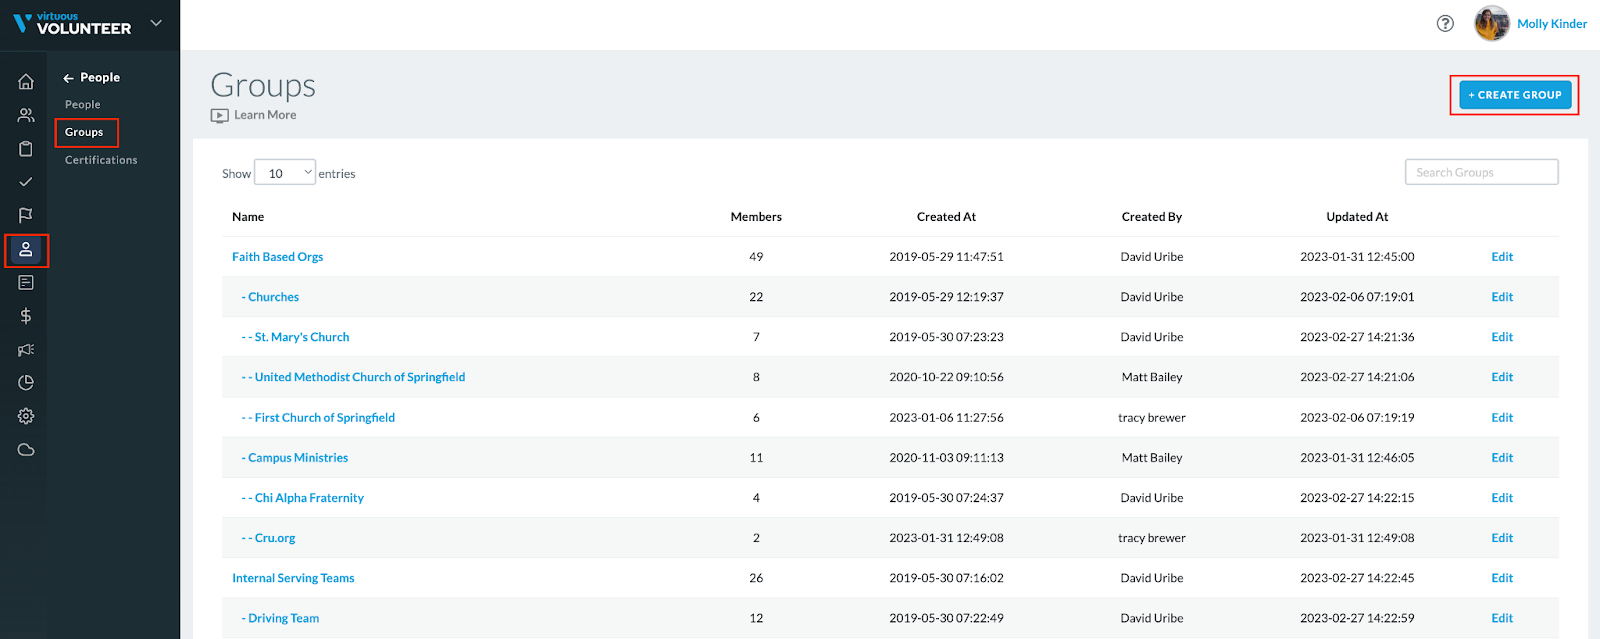Sort by the Members column header

[756, 217]
